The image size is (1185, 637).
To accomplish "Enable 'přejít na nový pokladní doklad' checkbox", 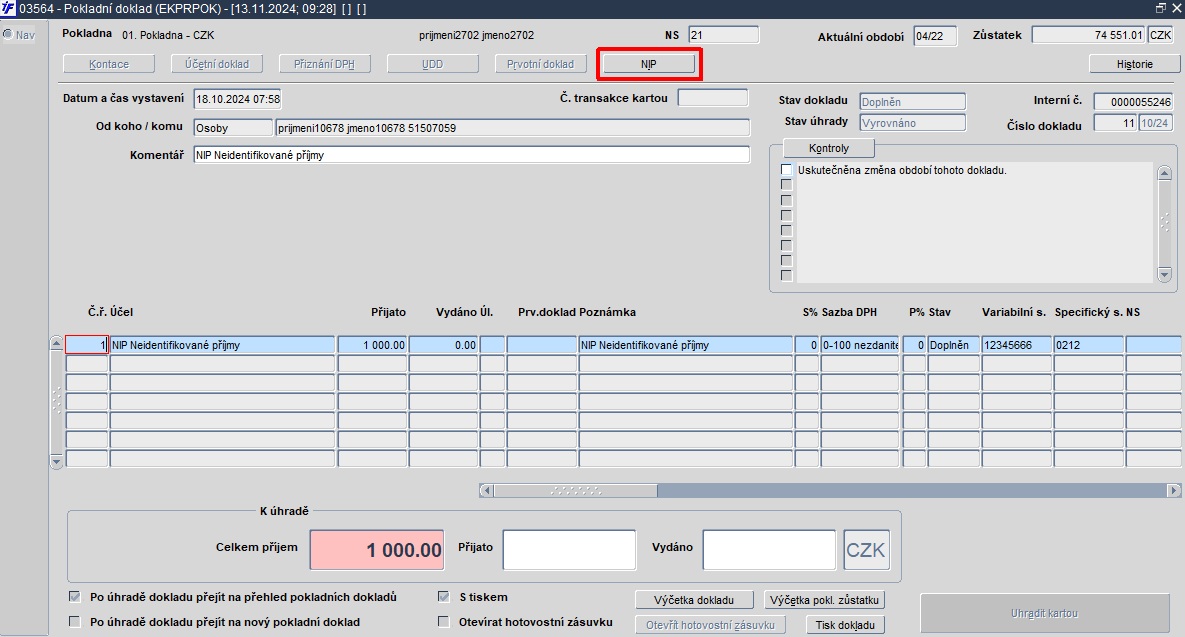I will tap(74, 622).
